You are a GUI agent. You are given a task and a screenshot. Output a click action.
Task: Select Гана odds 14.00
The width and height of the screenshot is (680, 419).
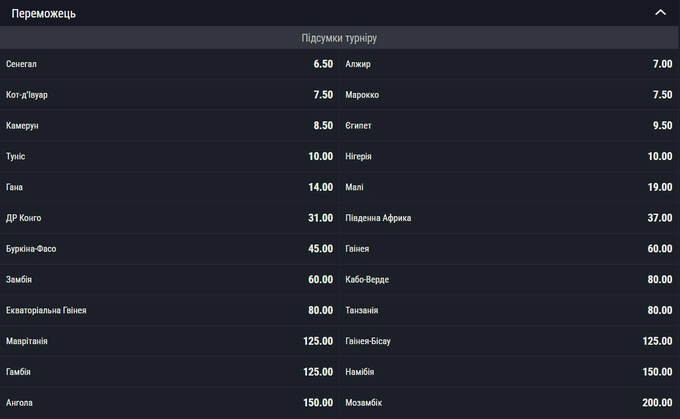169,187
